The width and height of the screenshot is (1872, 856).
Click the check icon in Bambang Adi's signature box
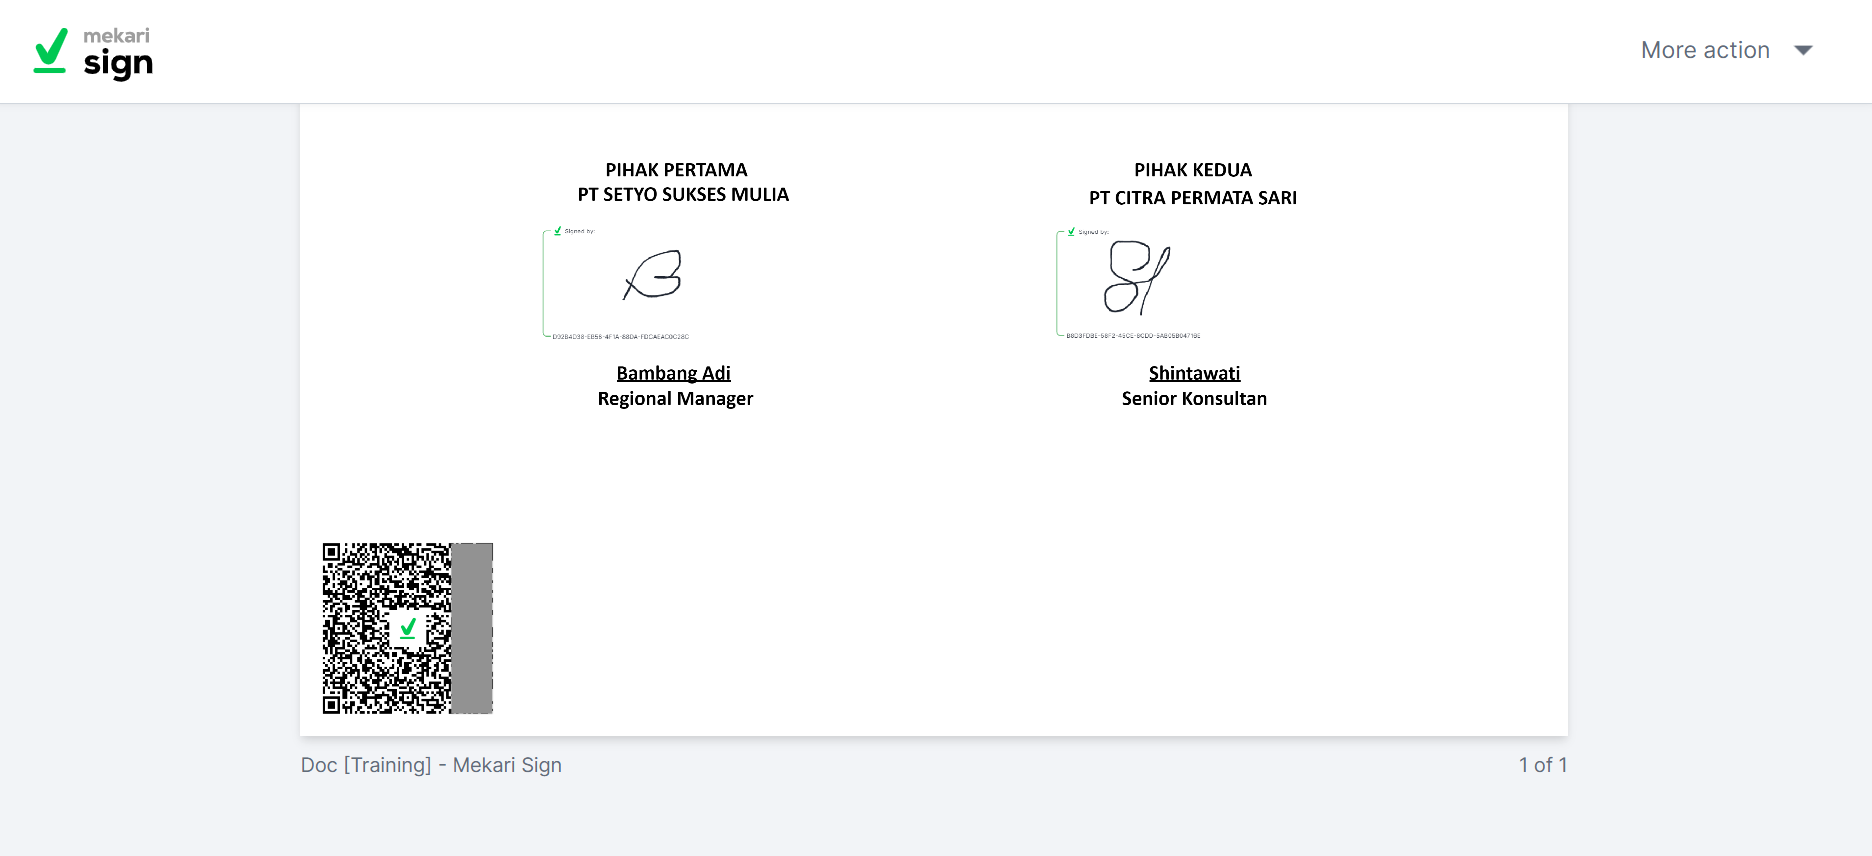click(x=558, y=231)
